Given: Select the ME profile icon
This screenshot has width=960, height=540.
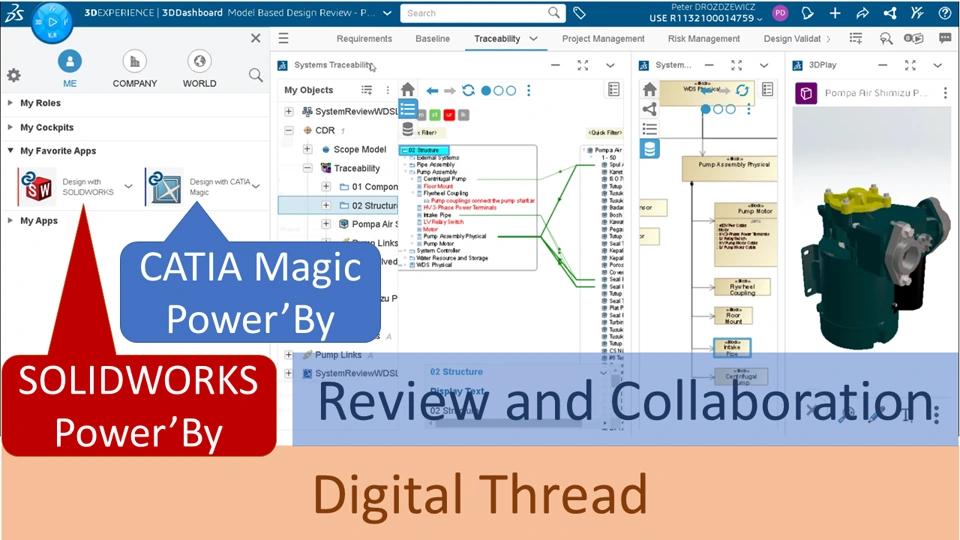Looking at the screenshot, I should (70, 61).
